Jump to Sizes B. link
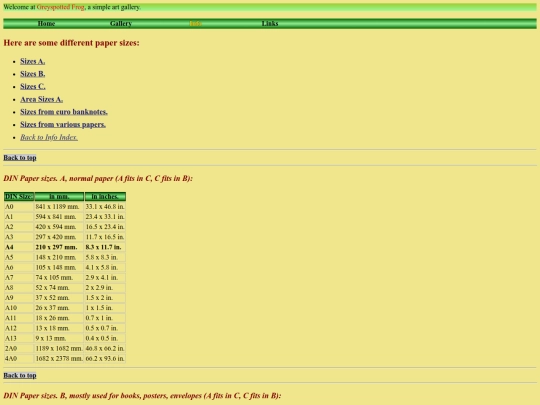 point(32,74)
